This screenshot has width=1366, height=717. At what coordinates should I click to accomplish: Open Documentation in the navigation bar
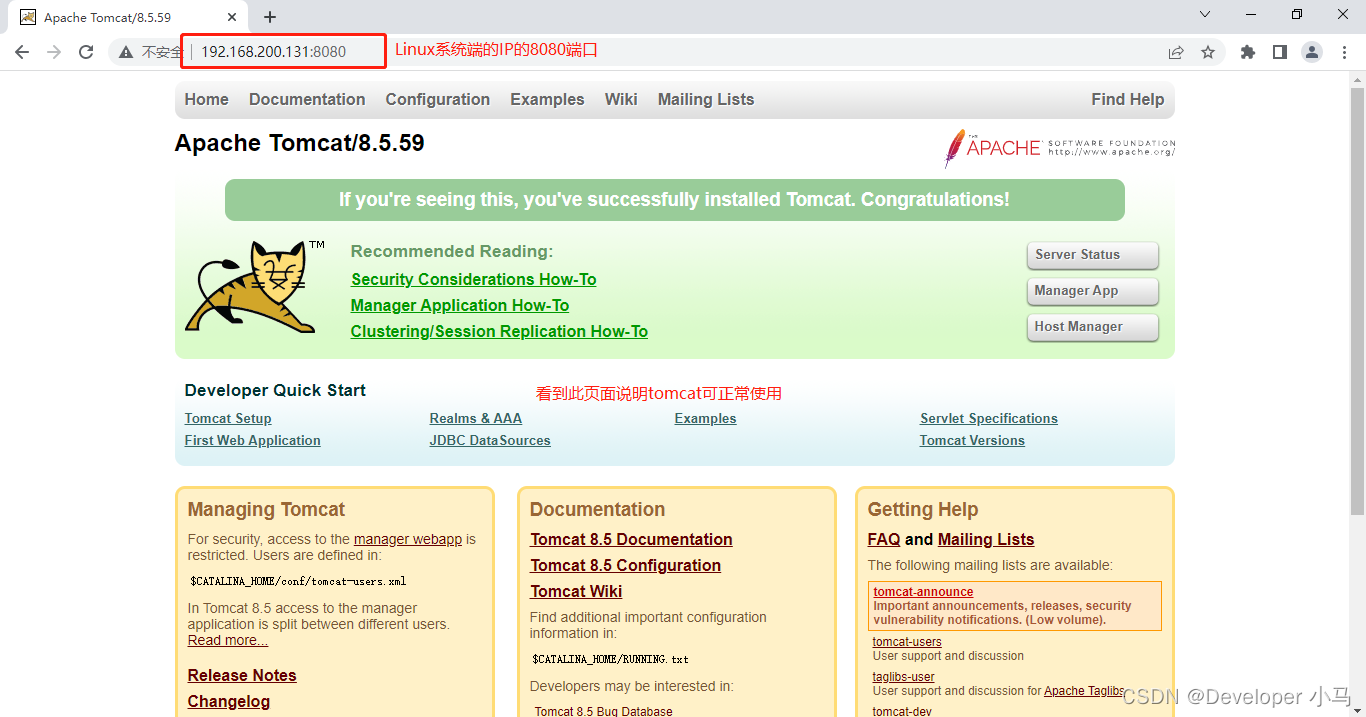tap(307, 99)
